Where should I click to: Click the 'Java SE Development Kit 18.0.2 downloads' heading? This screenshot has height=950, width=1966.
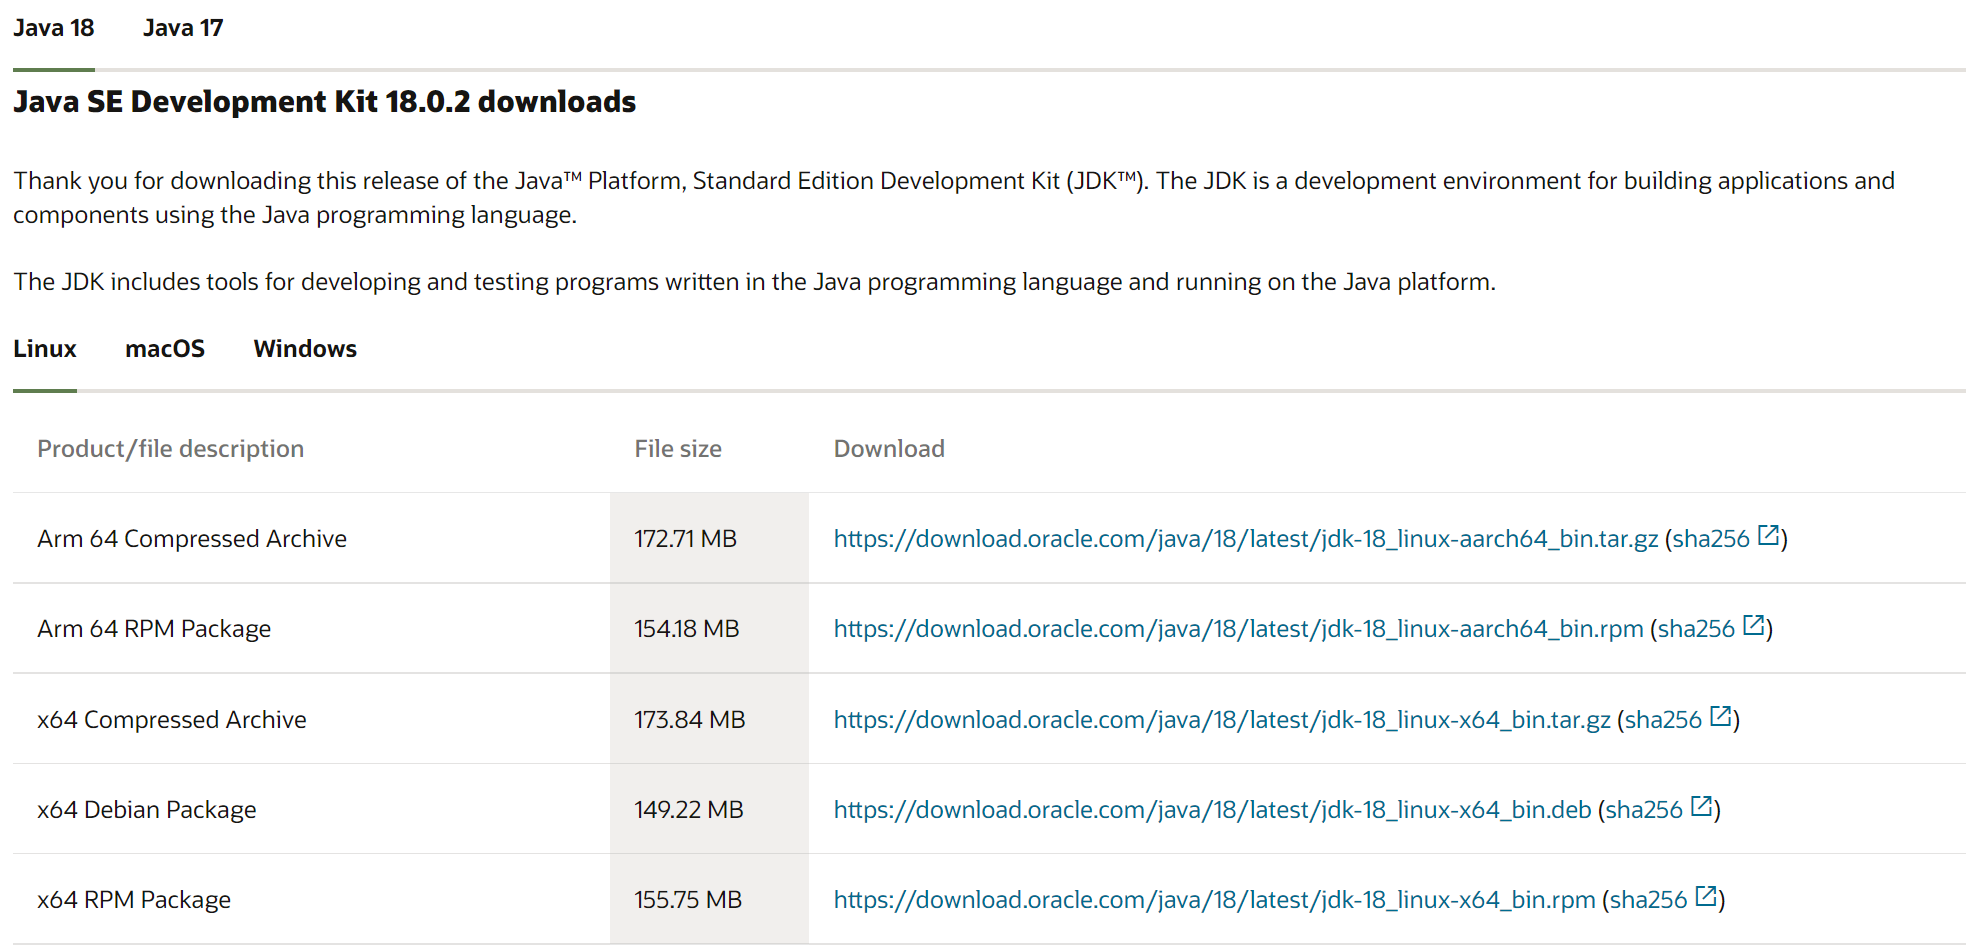tap(325, 102)
